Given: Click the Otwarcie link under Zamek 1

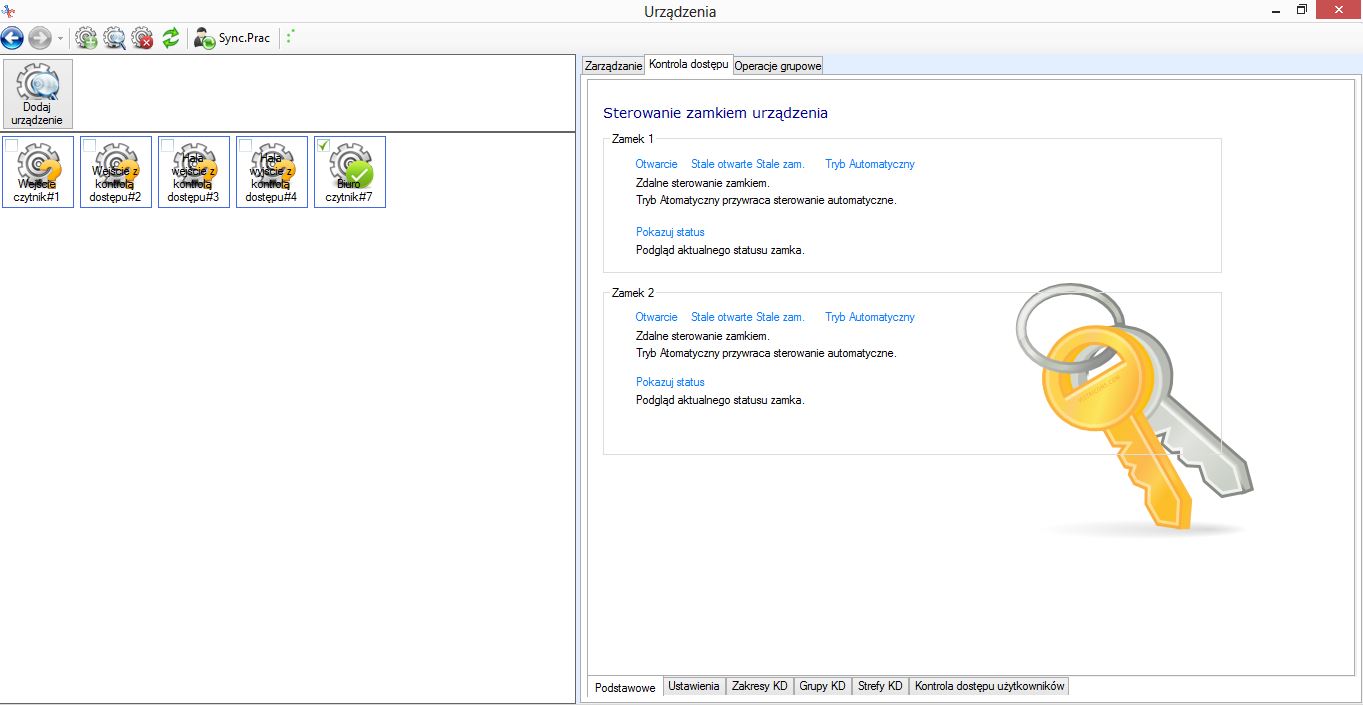Looking at the screenshot, I should click(656, 164).
